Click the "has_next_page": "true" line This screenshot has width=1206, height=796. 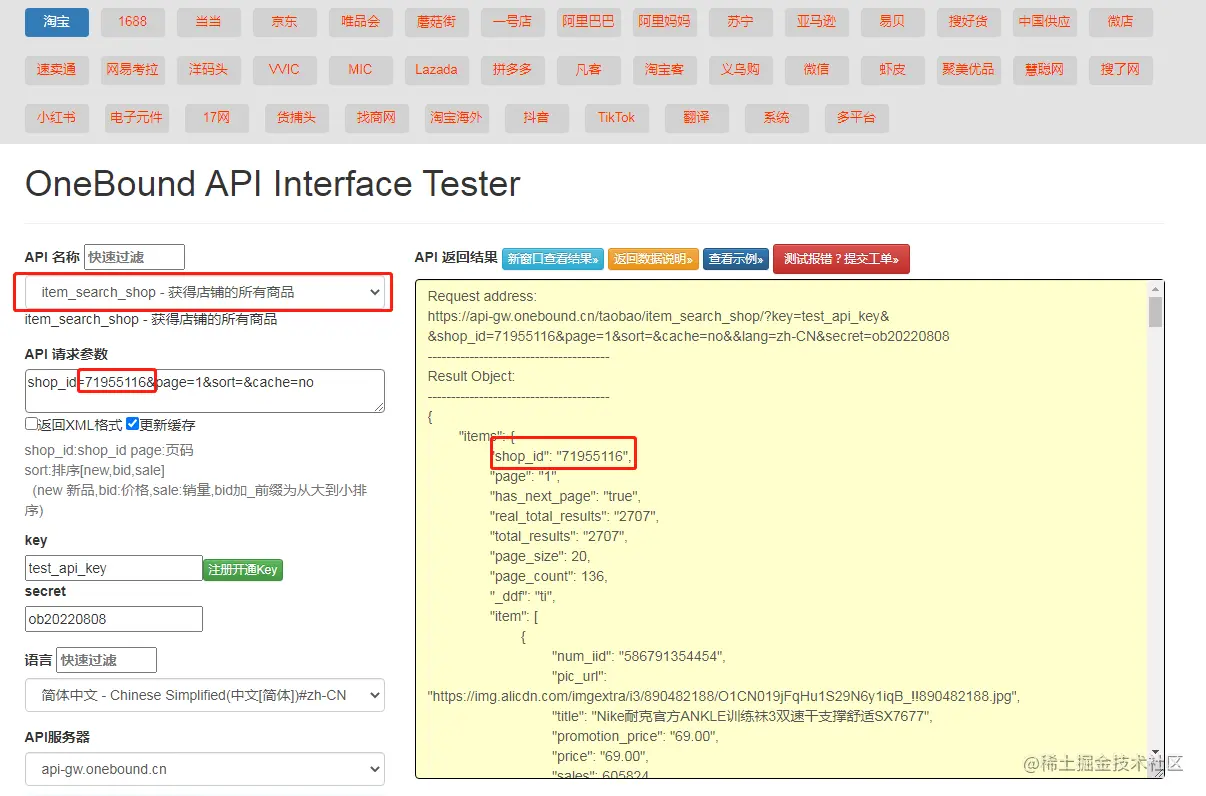coord(565,496)
